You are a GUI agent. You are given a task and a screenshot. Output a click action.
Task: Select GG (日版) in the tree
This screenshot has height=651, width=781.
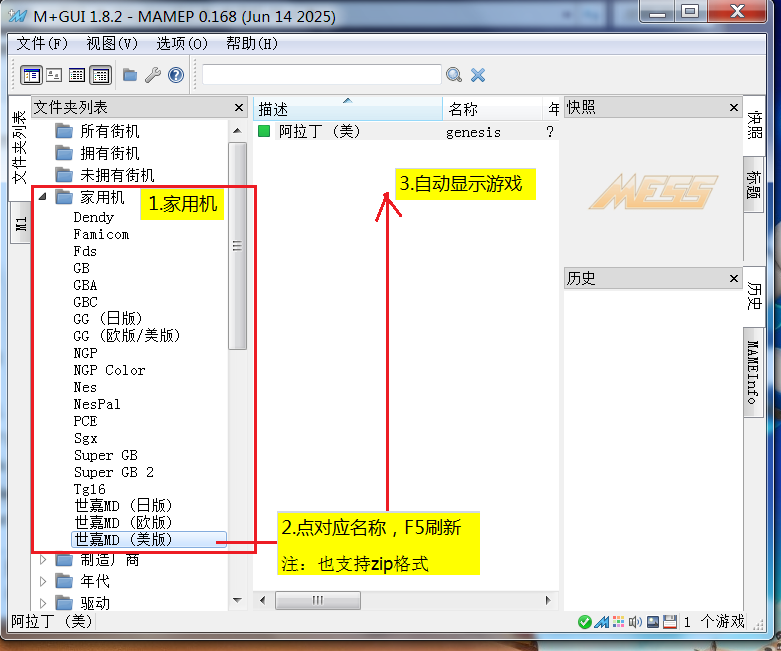coord(108,319)
